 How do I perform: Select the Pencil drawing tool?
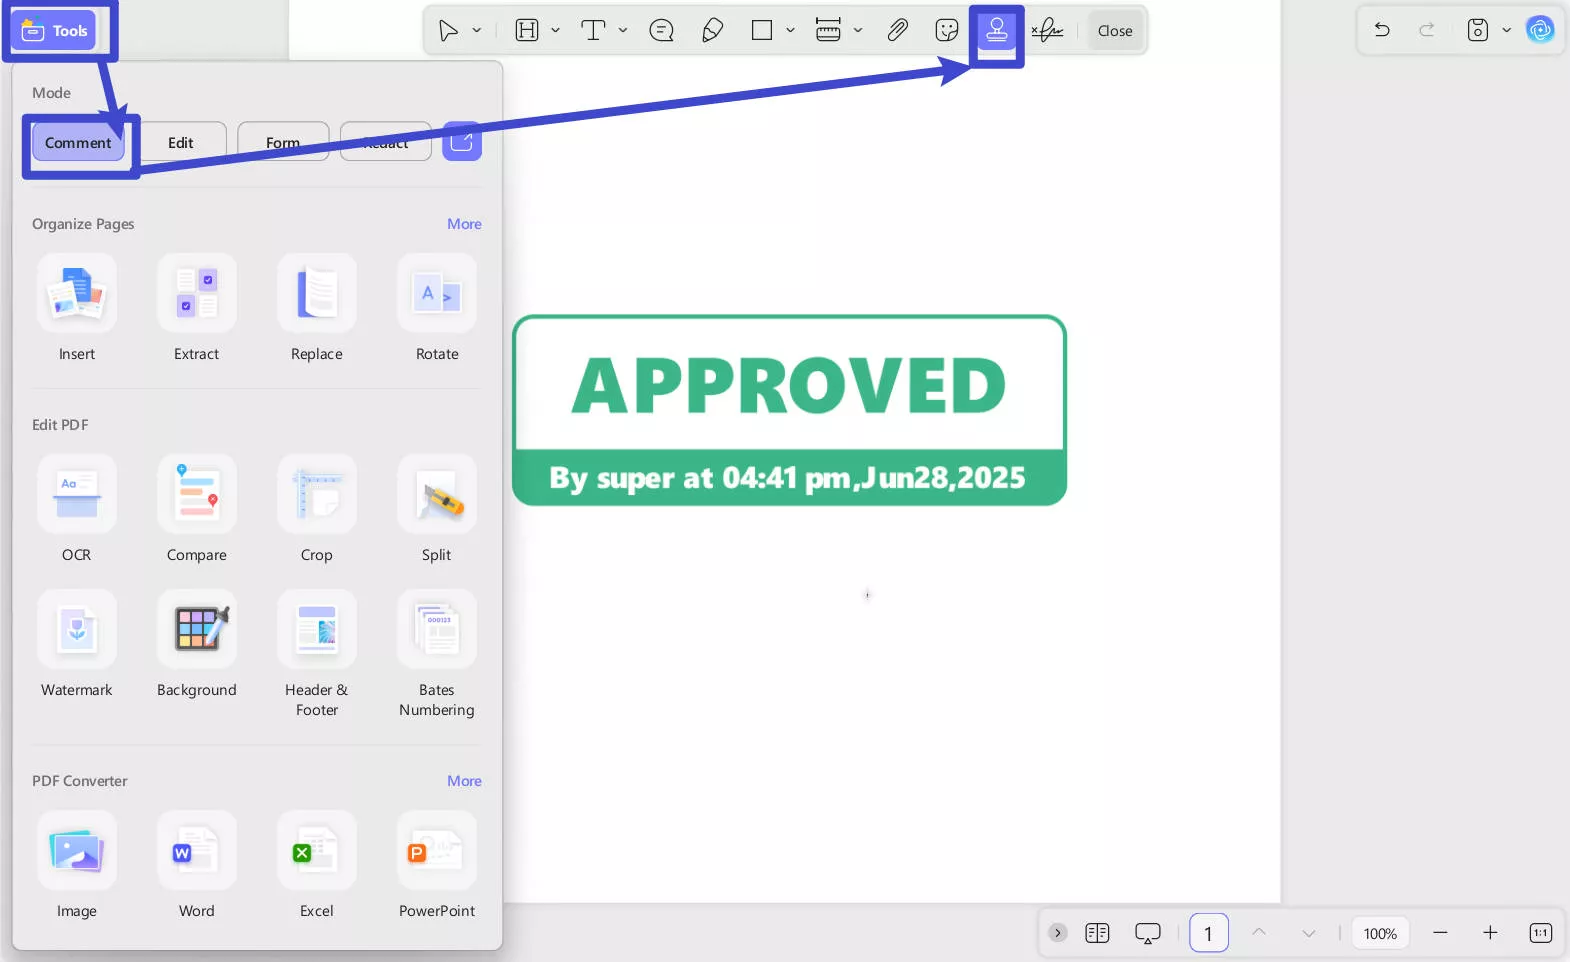point(712,31)
